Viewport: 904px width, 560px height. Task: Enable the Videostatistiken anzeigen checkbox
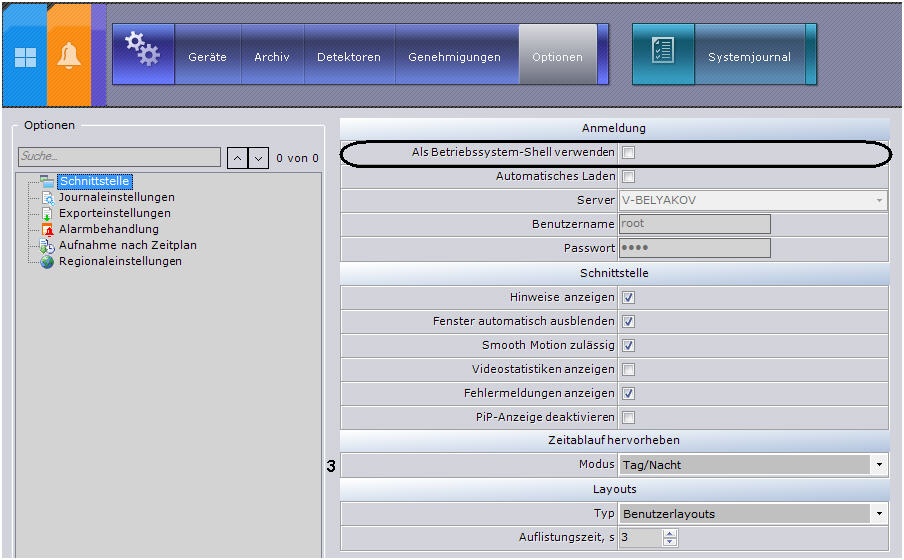tap(629, 370)
